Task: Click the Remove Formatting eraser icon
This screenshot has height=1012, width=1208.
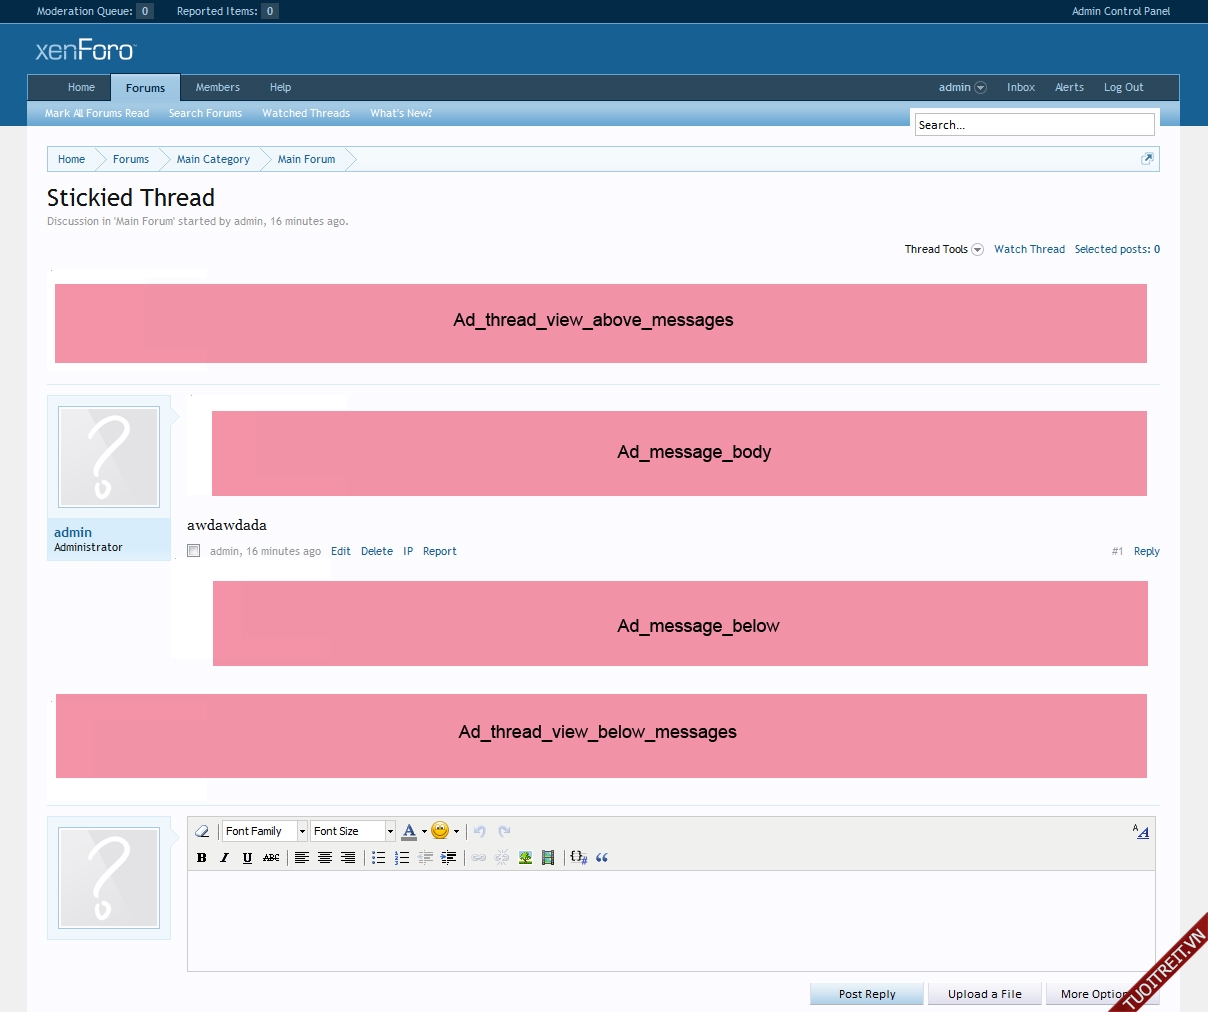Action: (x=202, y=831)
